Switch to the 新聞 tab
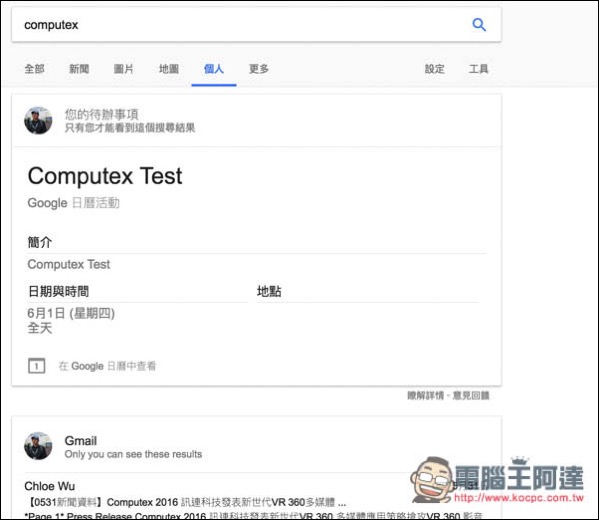The width and height of the screenshot is (599, 520). (79, 69)
